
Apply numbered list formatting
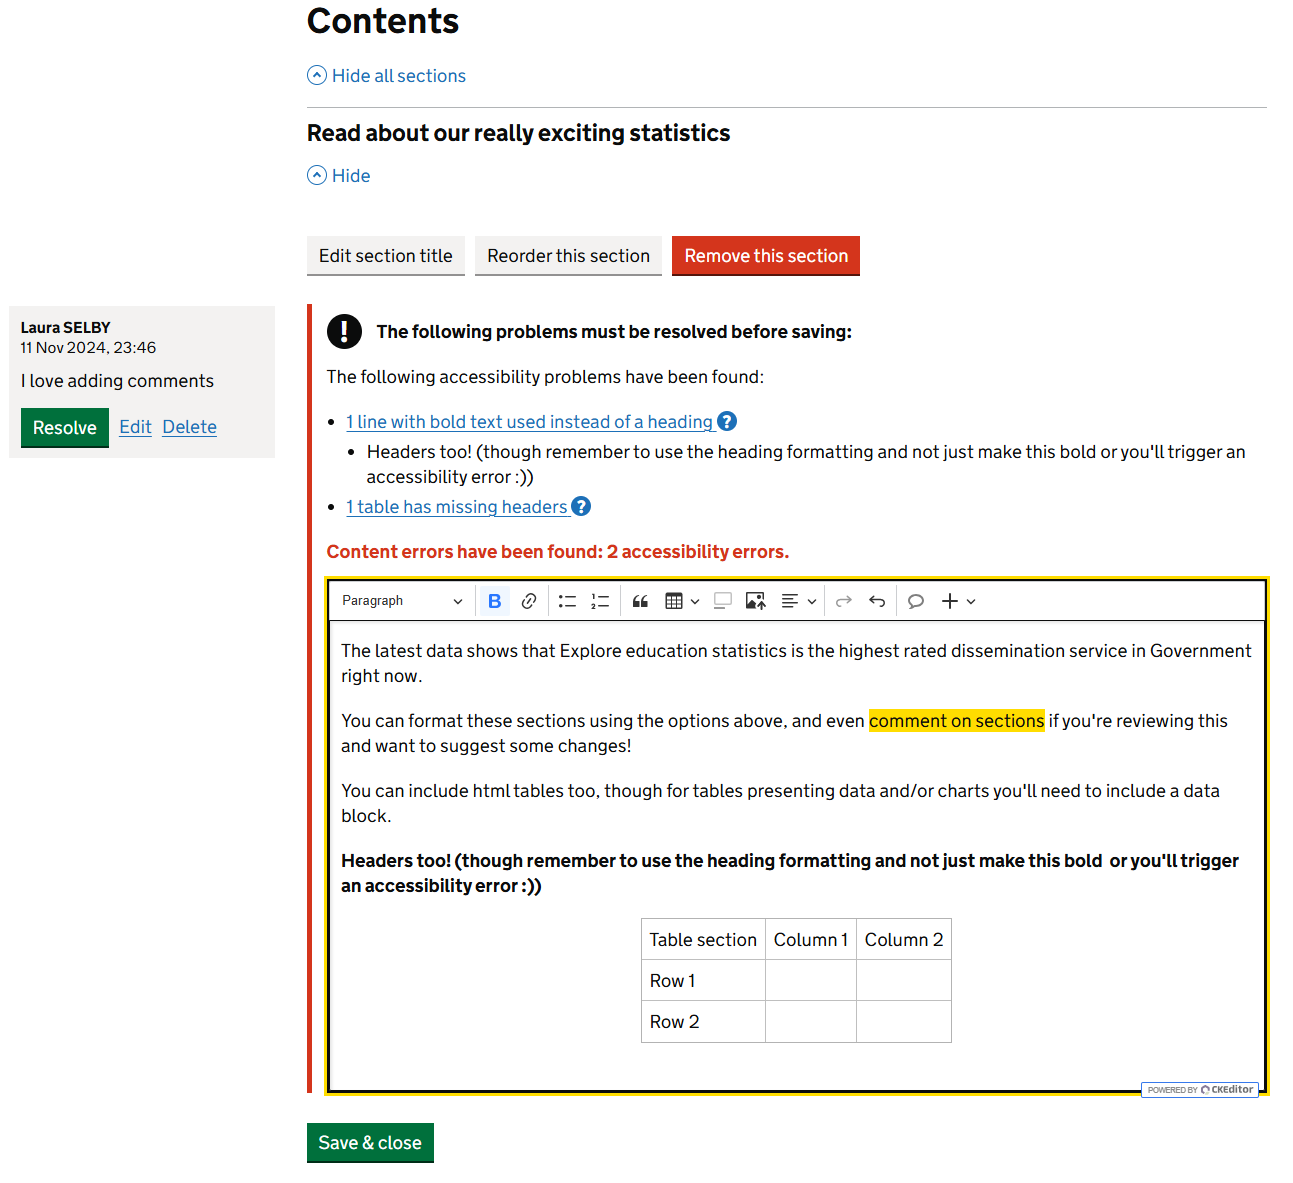[x=600, y=601]
